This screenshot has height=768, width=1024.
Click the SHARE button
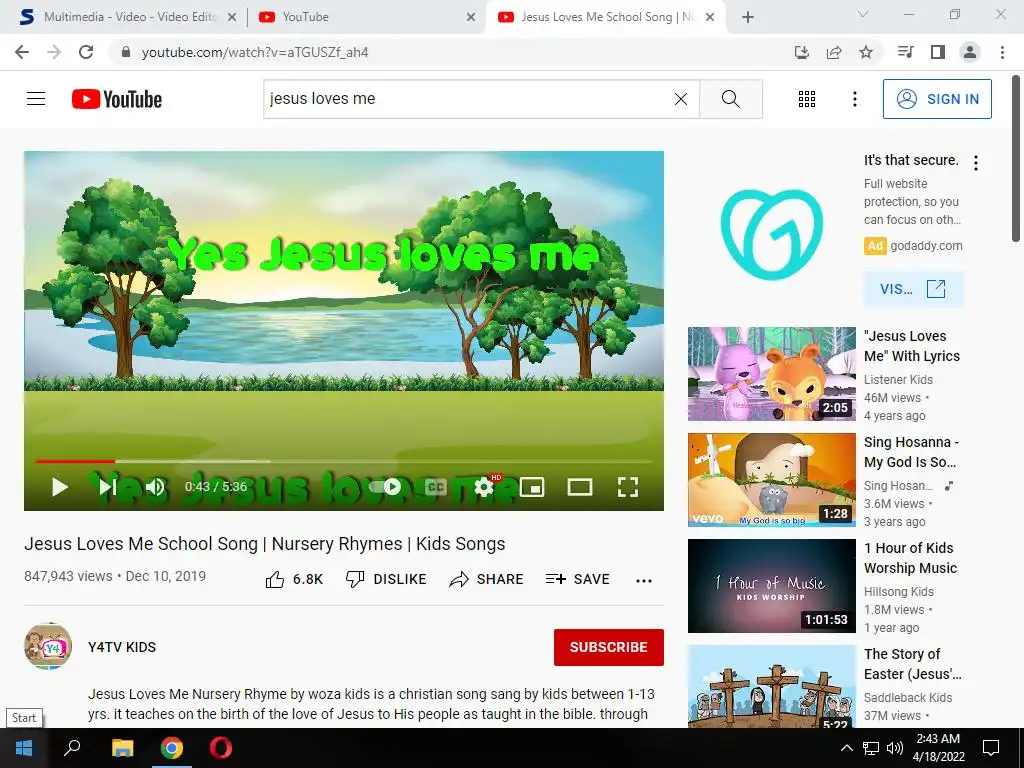click(x=487, y=579)
